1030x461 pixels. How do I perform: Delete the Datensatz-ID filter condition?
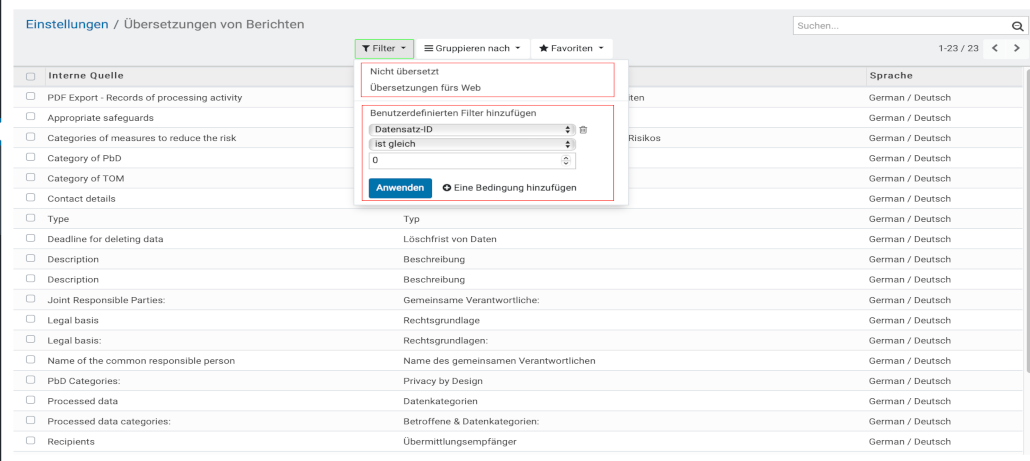[x=584, y=130]
